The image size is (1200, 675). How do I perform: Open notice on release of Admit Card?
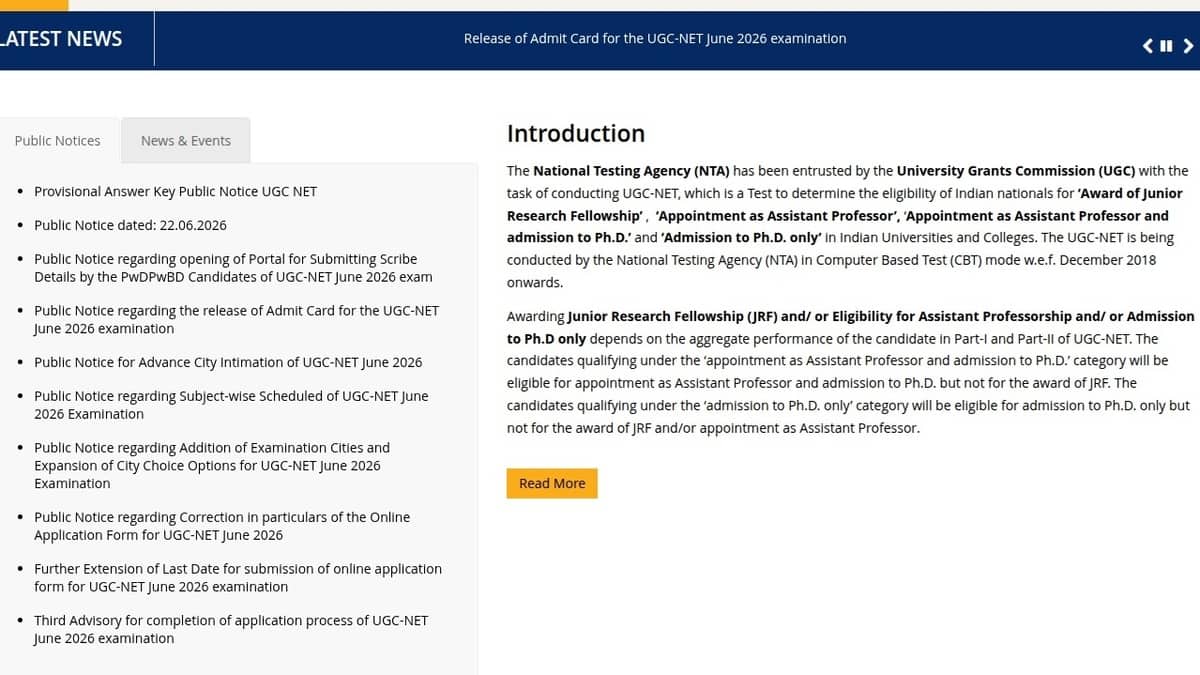point(236,319)
